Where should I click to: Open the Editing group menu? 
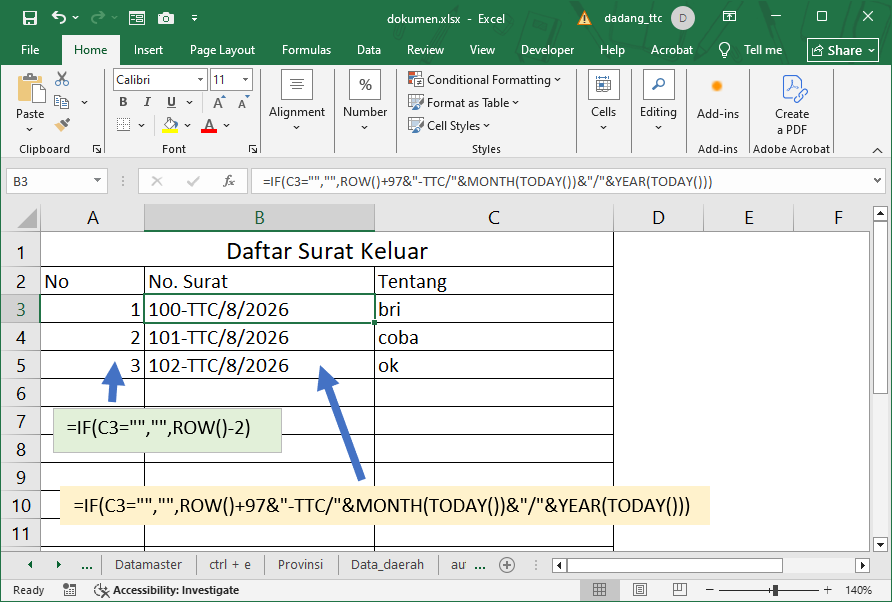(658, 101)
